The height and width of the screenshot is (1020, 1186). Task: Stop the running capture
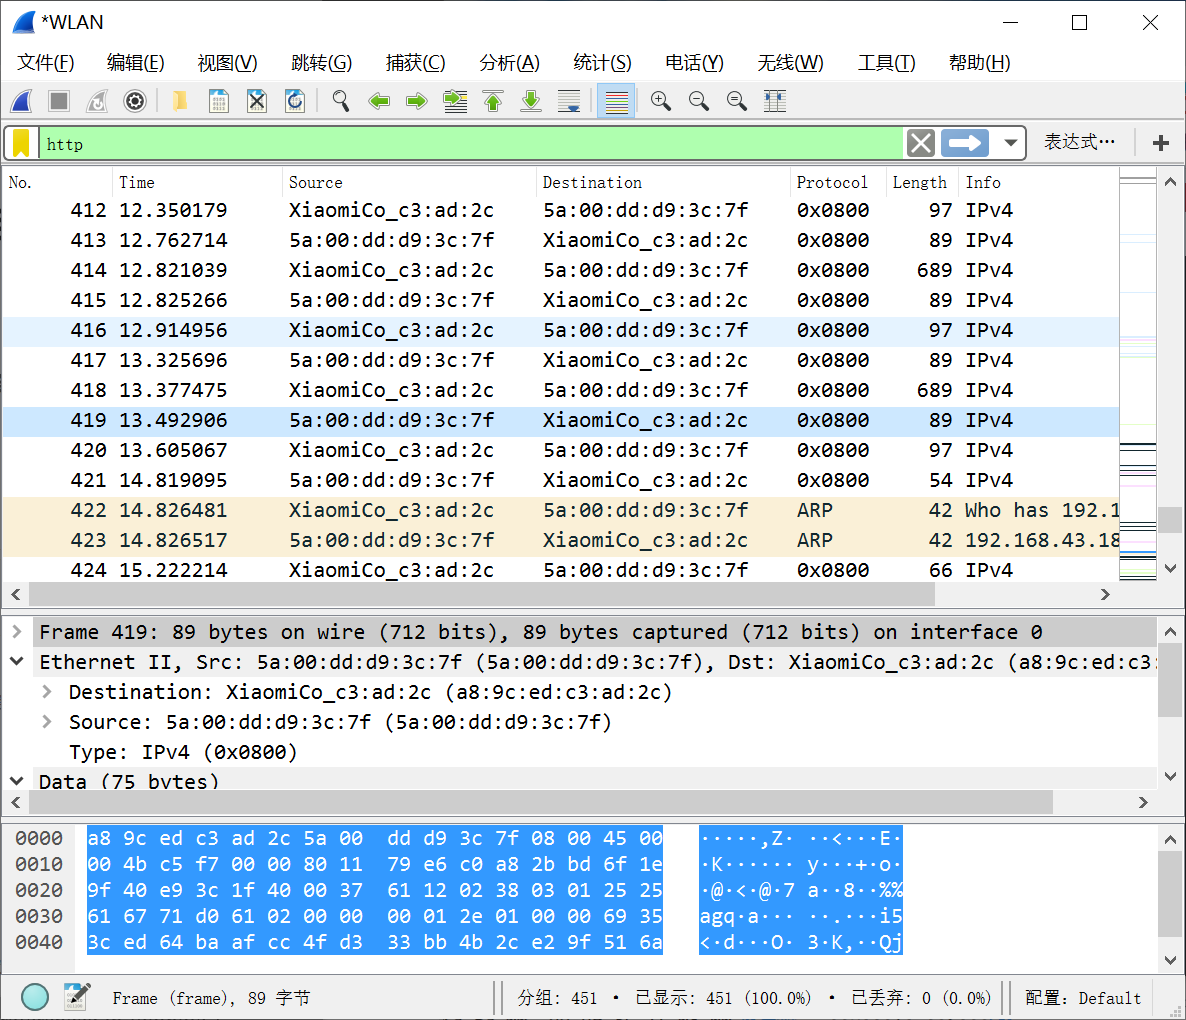pyautogui.click(x=59, y=101)
